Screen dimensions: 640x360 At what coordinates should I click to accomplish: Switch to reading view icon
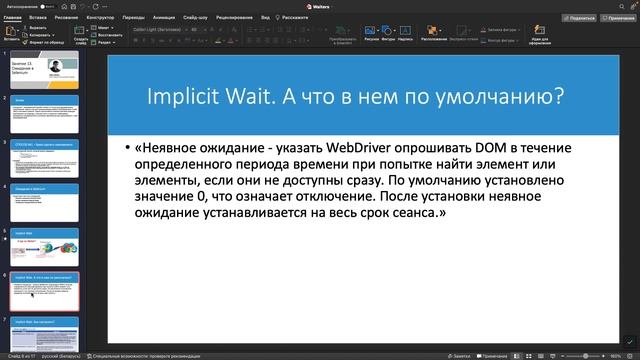pos(541,356)
